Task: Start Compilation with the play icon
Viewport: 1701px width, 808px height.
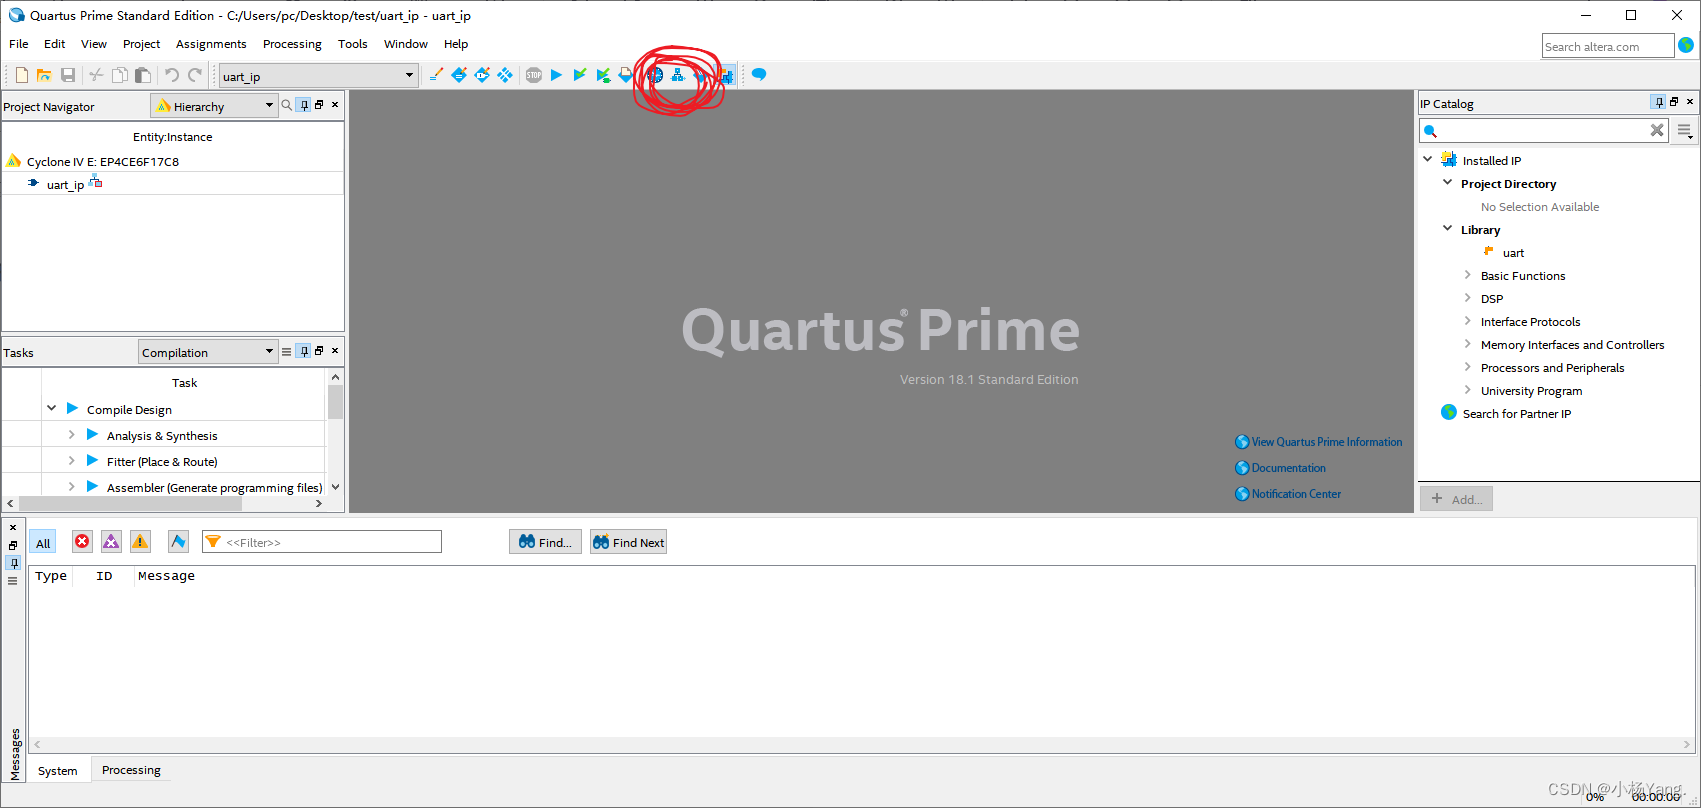Action: (557, 75)
